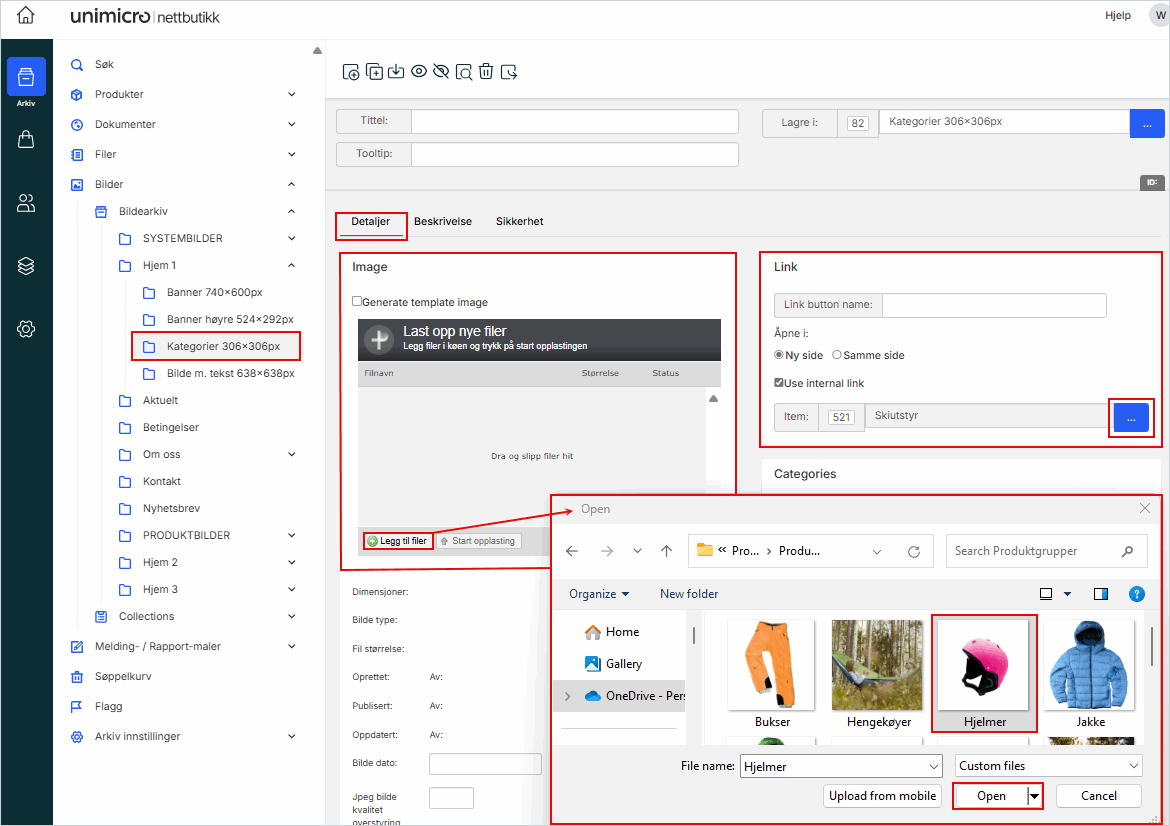Screen dimensions: 1170x826
Task: Click the trash delete icon in toolbar
Action: click(x=486, y=71)
